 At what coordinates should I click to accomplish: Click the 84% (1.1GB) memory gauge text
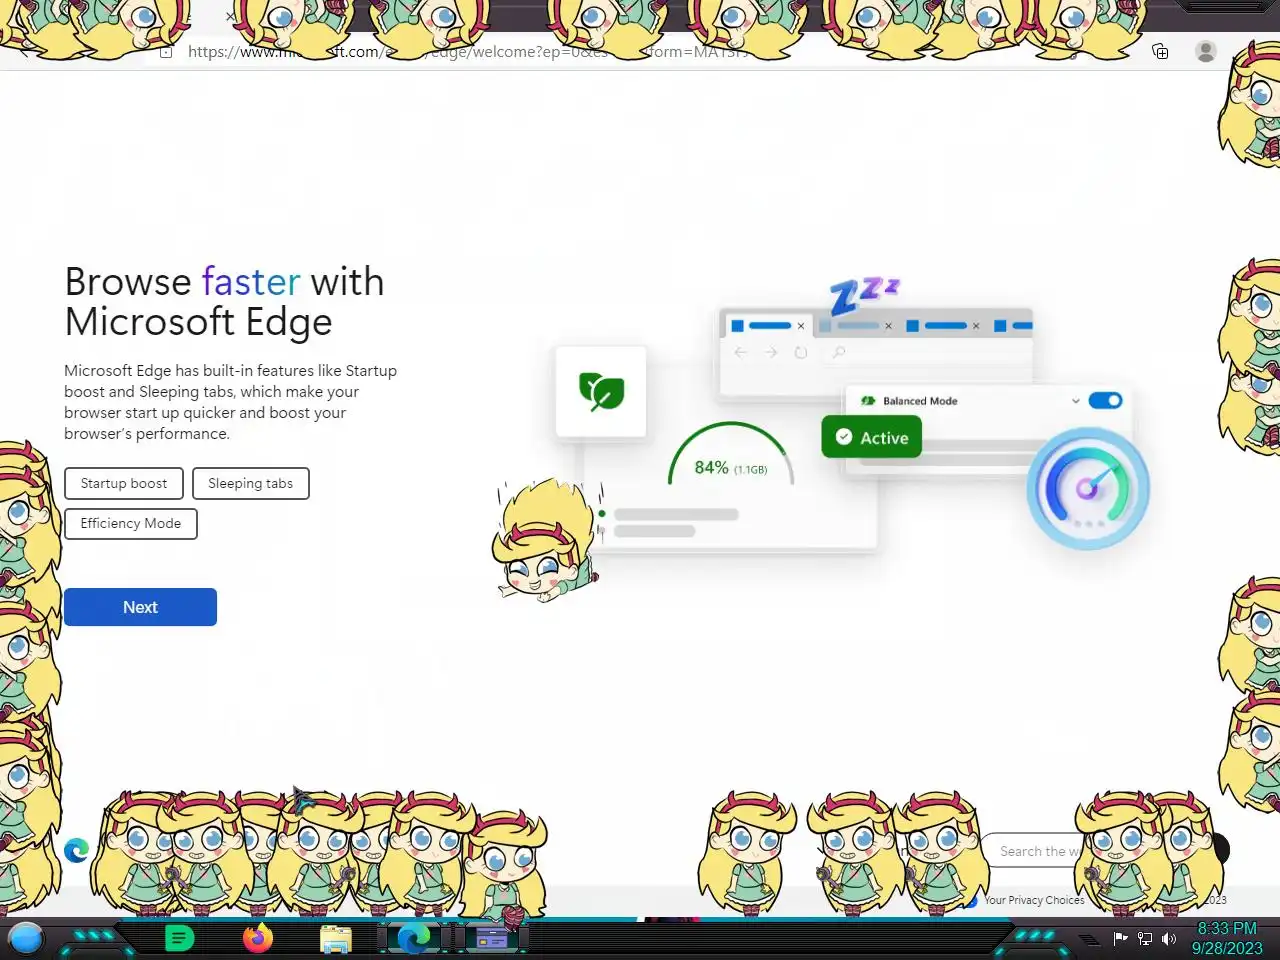point(731,468)
